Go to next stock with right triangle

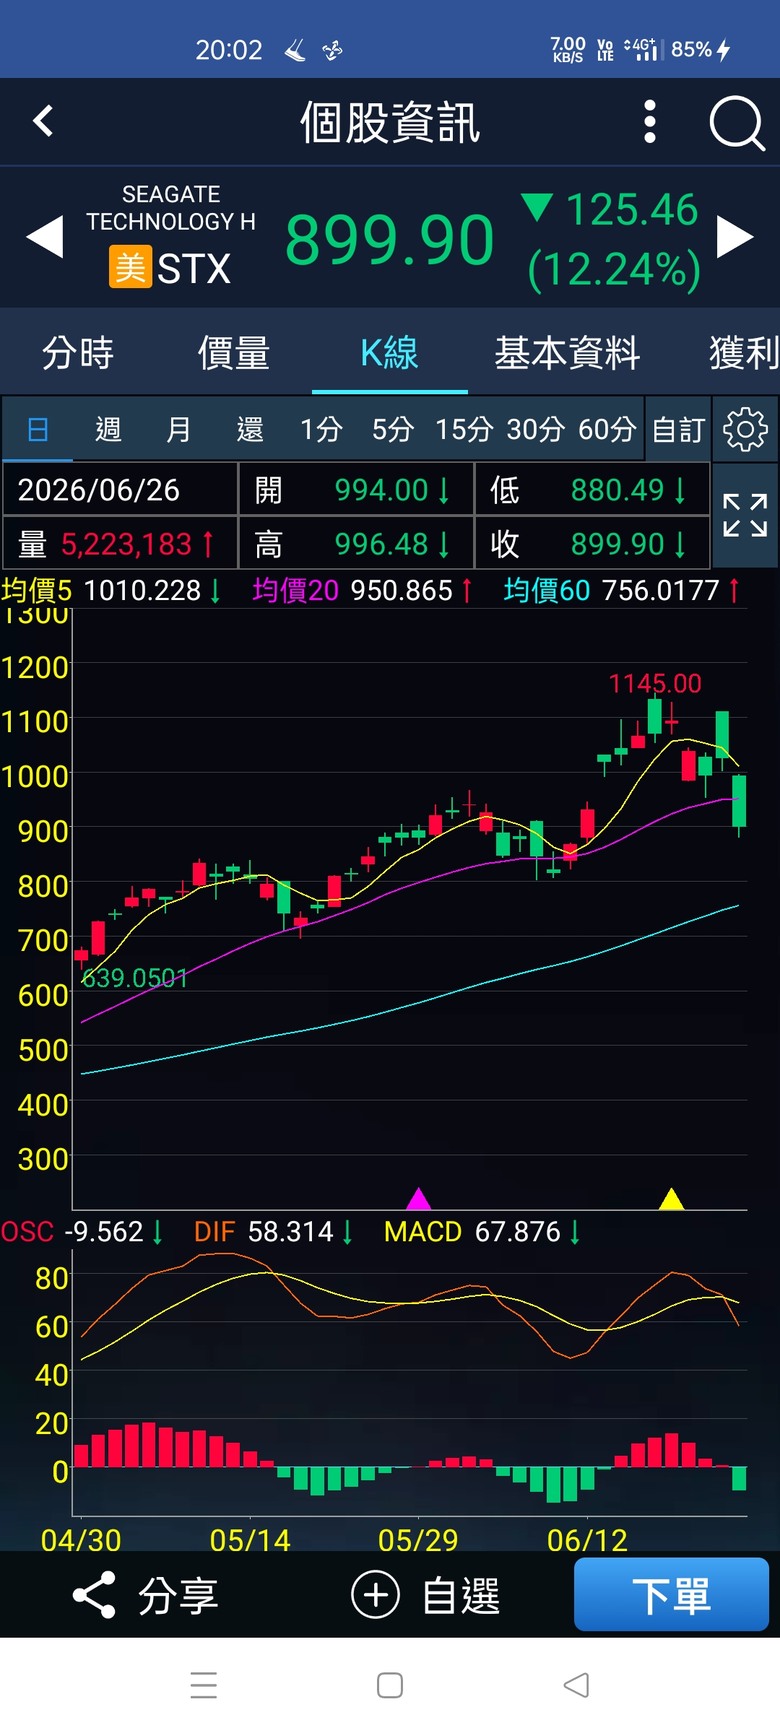pyautogui.click(x=735, y=238)
